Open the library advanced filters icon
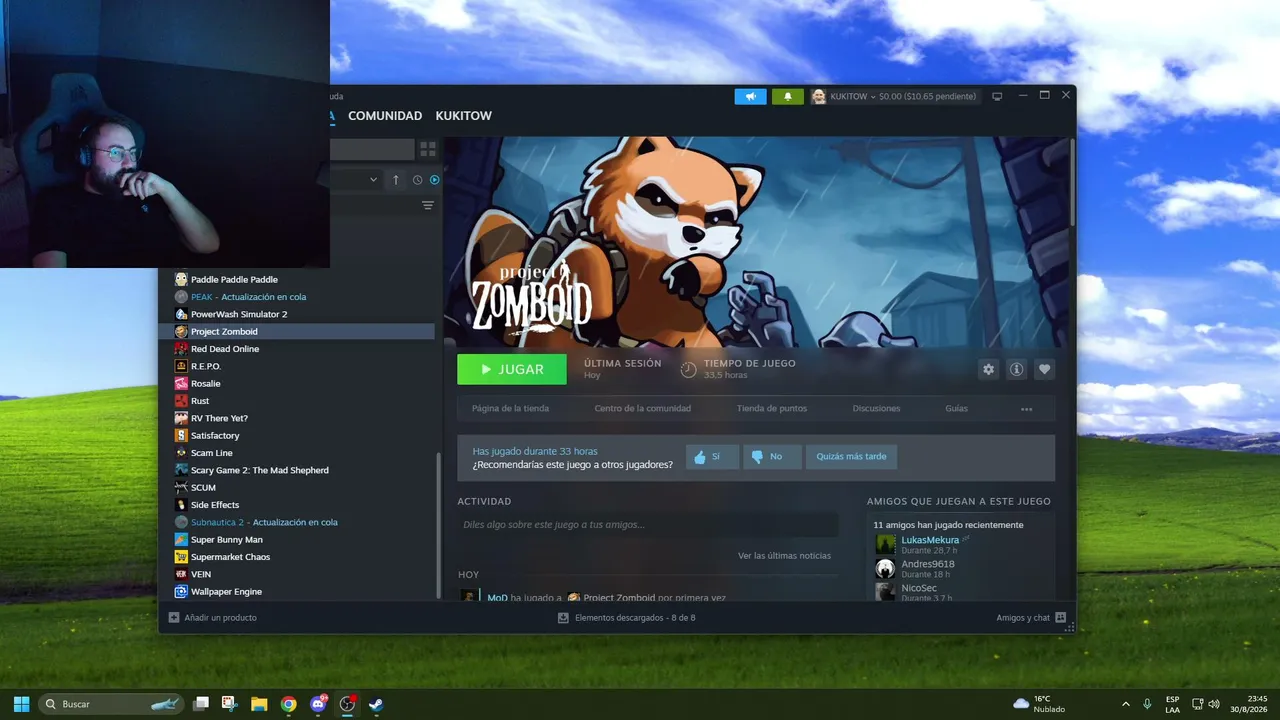Screen dimensions: 1280x720 click(x=428, y=205)
